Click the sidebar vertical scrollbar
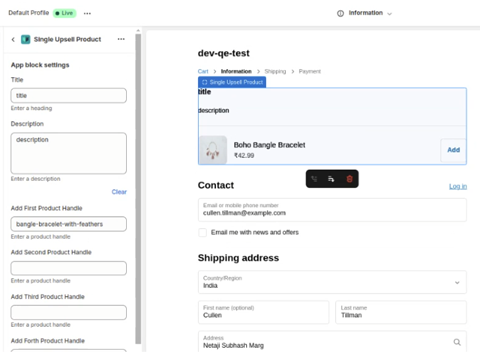The height and width of the screenshot is (360, 480). coord(138,188)
